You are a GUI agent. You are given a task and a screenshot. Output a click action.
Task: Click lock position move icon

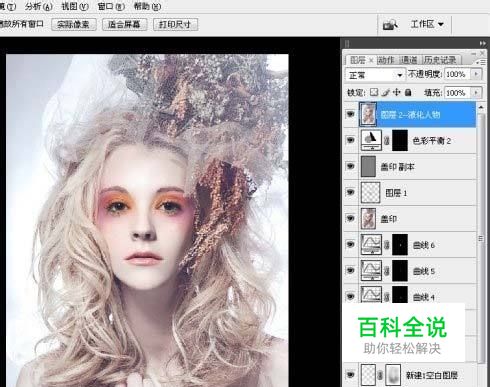397,92
